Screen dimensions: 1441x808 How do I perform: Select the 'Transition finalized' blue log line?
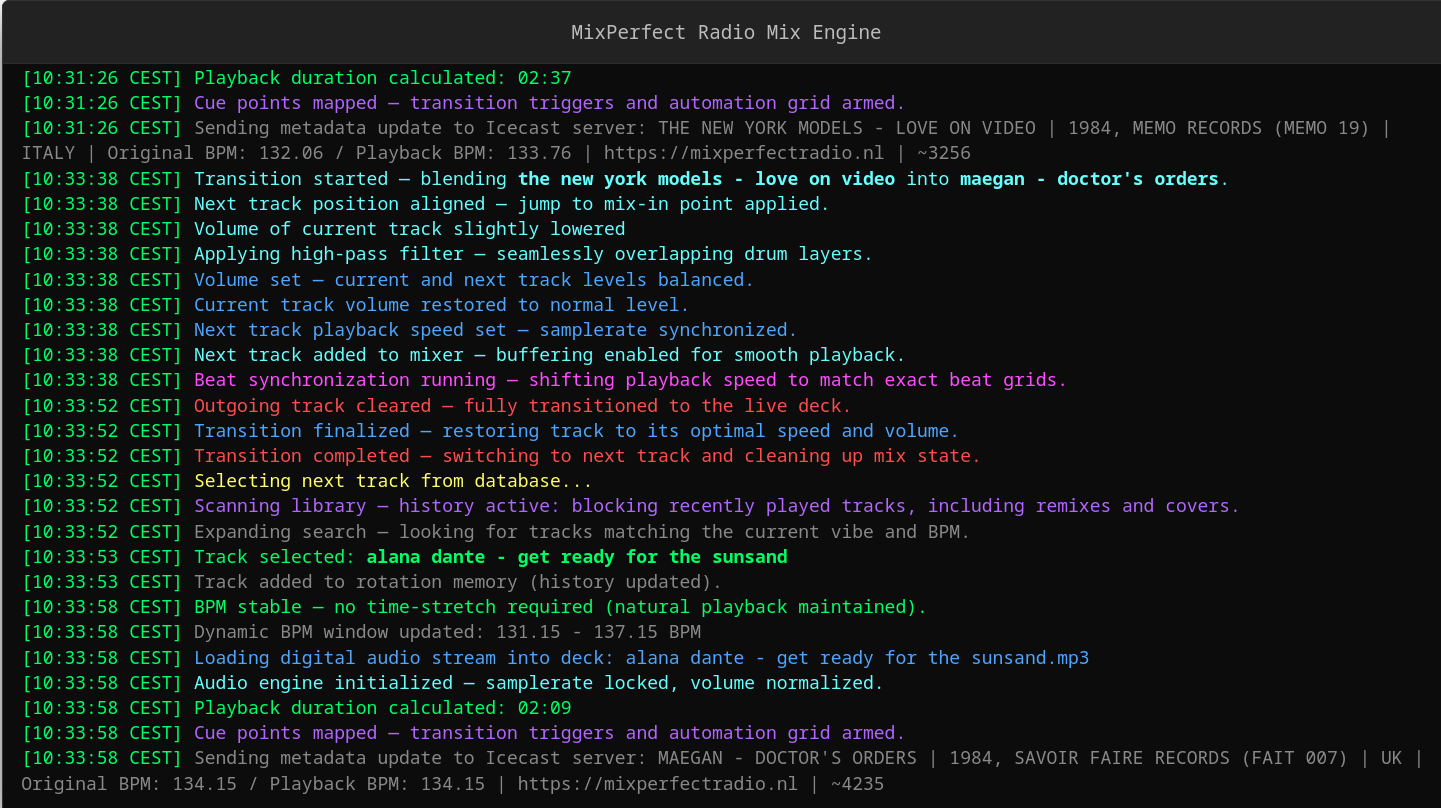pyautogui.click(x=577, y=431)
